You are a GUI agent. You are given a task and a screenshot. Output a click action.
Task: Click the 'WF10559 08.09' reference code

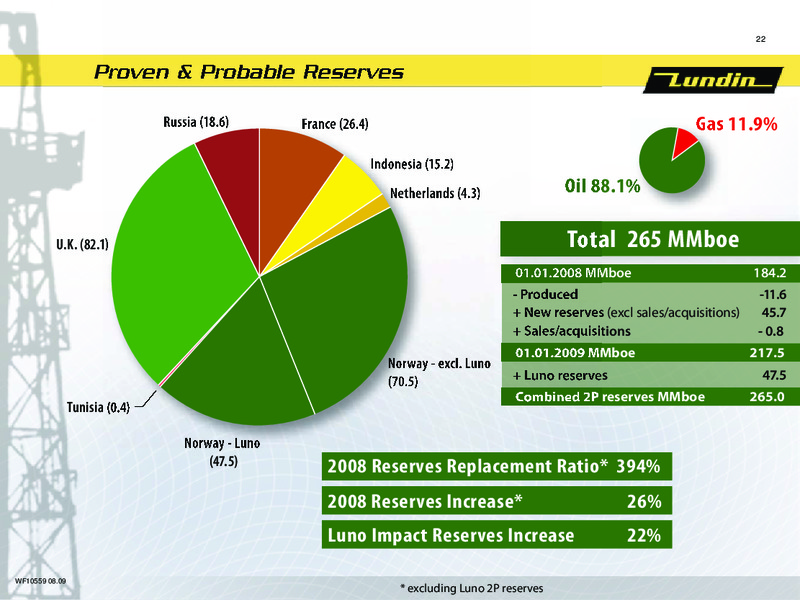coord(40,581)
